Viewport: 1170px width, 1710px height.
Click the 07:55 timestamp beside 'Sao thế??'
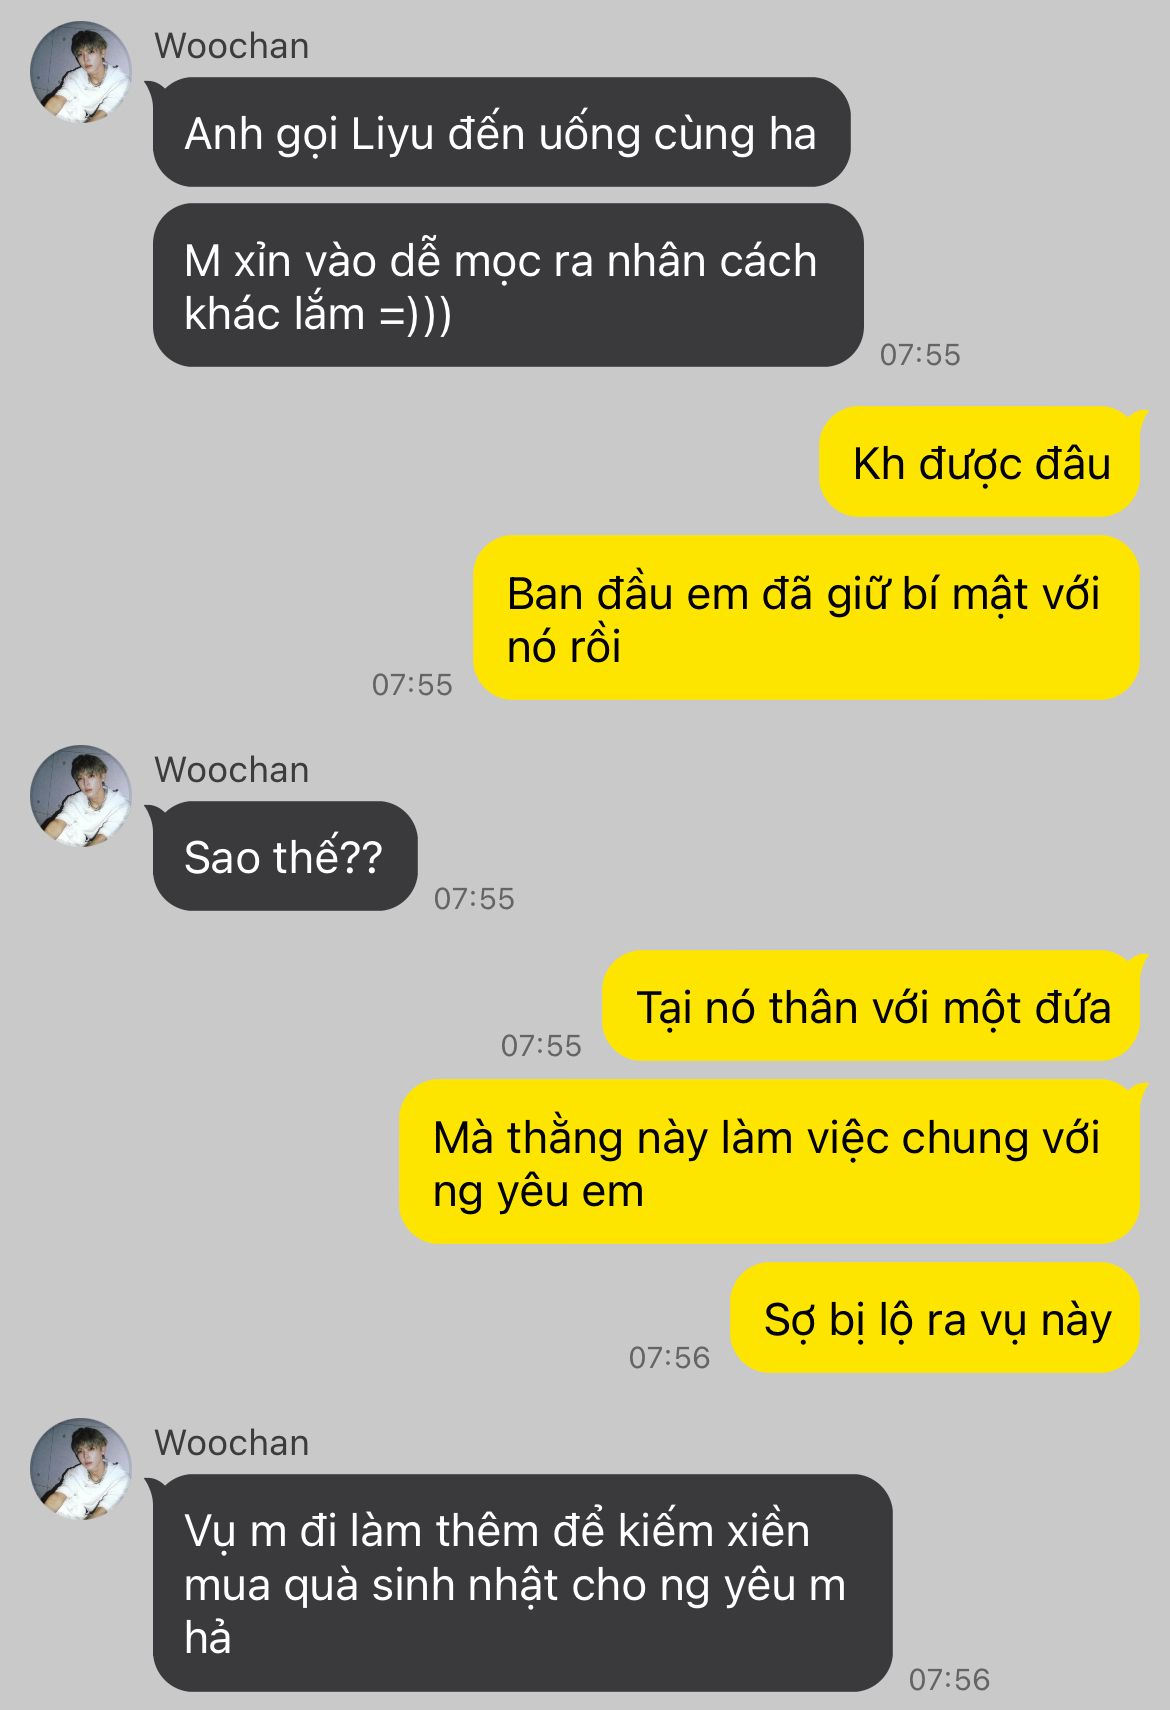[474, 898]
